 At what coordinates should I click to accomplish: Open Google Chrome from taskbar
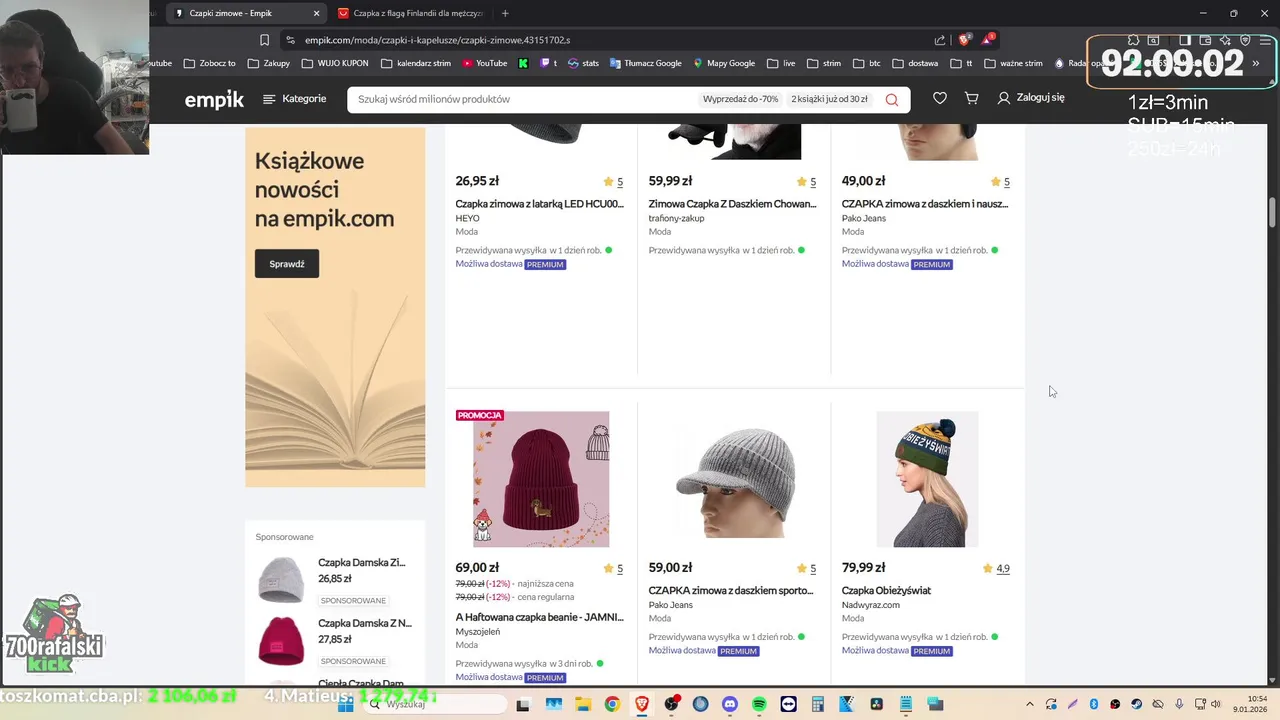[x=612, y=705]
